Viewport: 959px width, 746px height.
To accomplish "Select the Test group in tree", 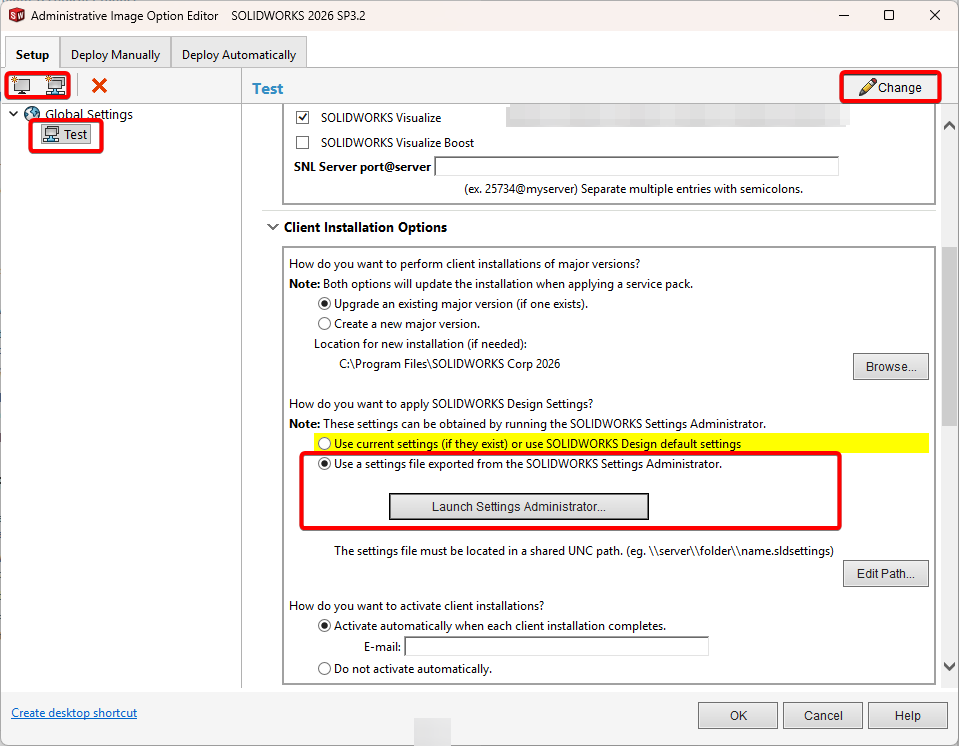I will 66,135.
